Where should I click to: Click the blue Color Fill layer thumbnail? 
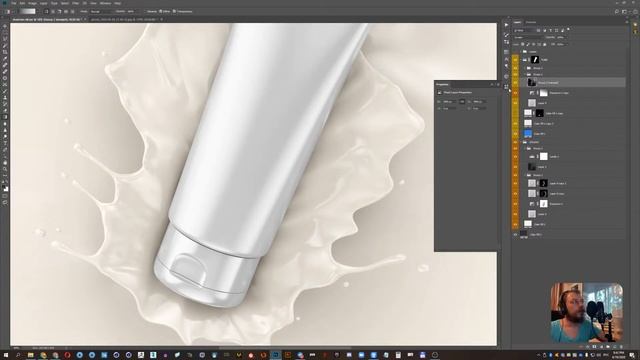528,133
